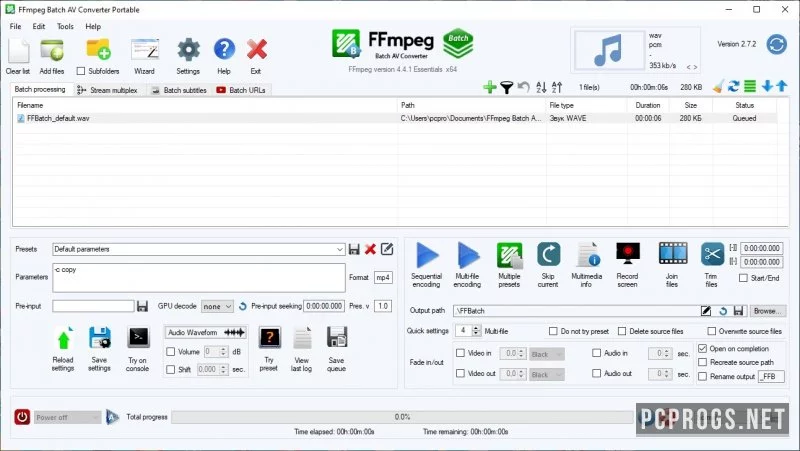Click Reload settings icon
800x451 pixels.
(x=63, y=339)
